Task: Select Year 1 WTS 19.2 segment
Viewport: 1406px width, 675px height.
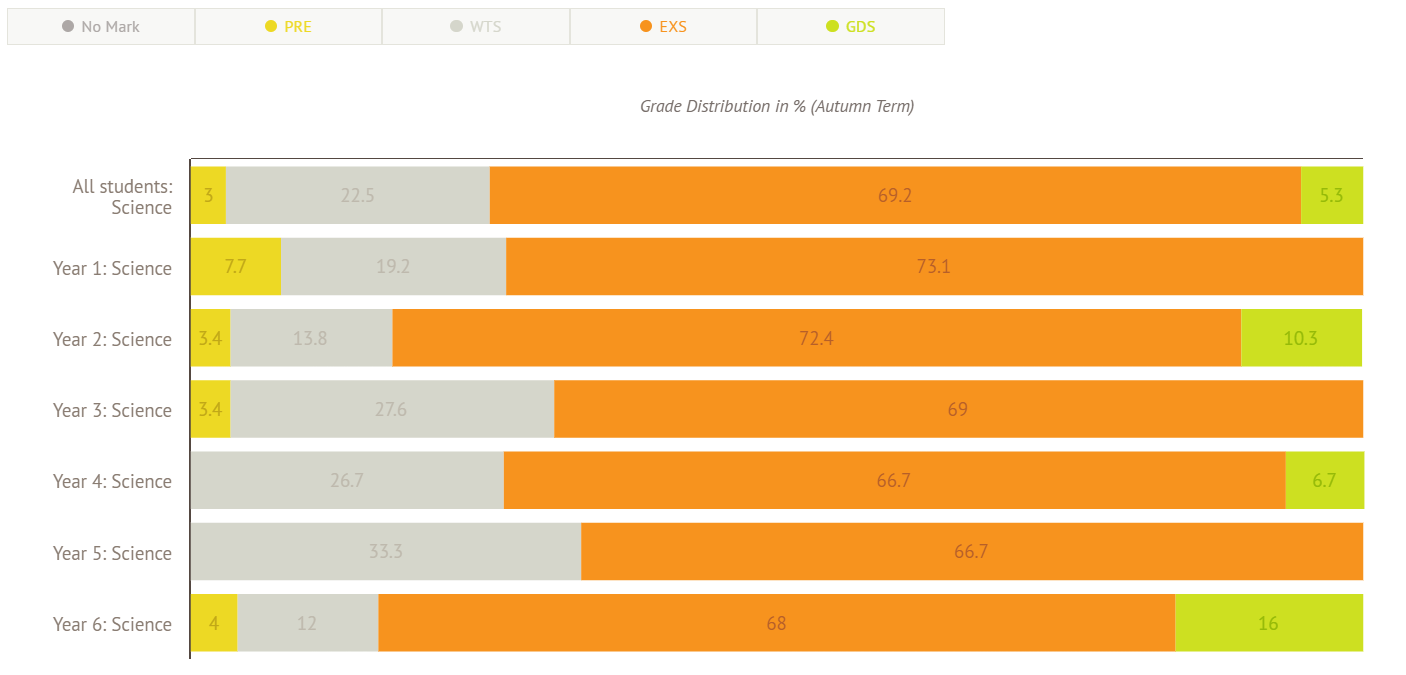Action: point(393,267)
